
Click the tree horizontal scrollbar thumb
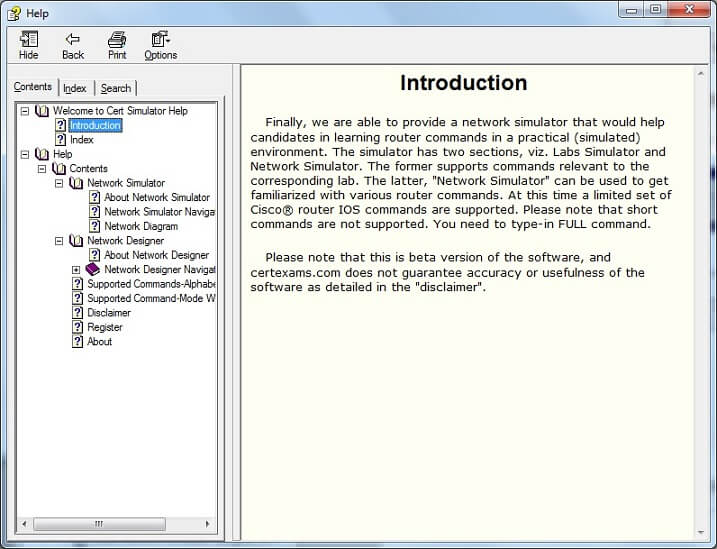(x=99, y=524)
